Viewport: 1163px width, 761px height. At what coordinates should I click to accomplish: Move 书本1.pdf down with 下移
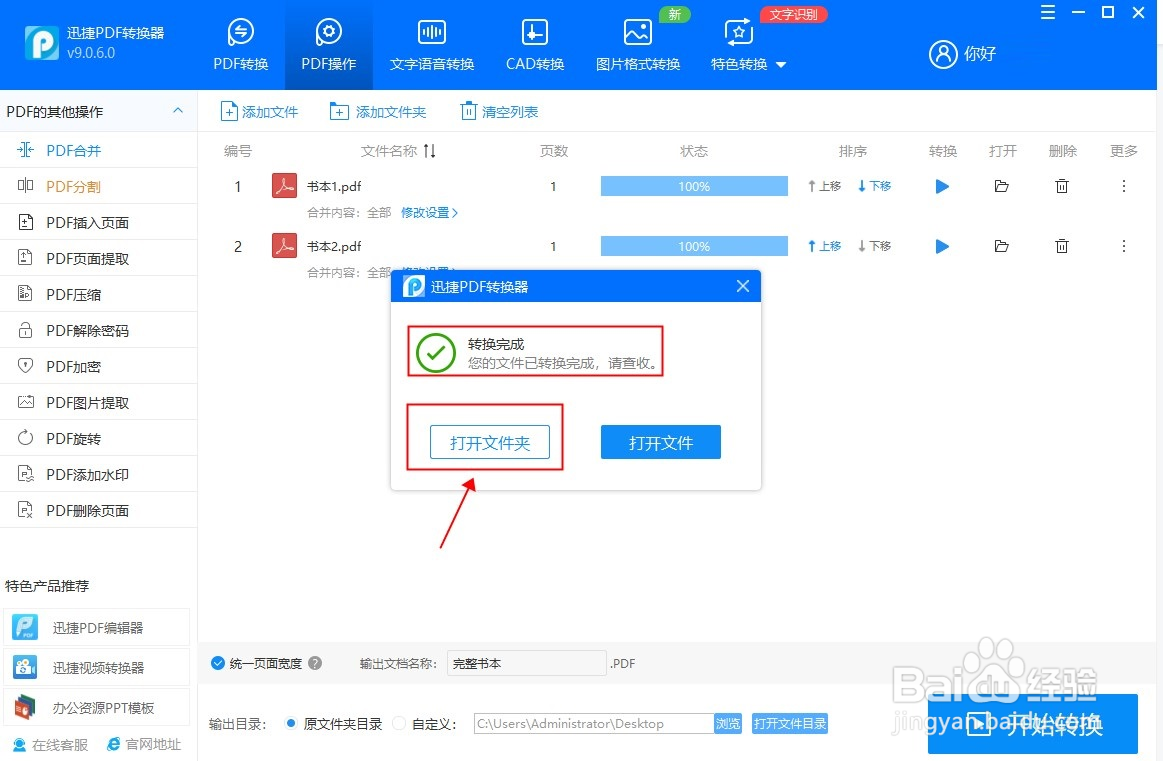(874, 186)
